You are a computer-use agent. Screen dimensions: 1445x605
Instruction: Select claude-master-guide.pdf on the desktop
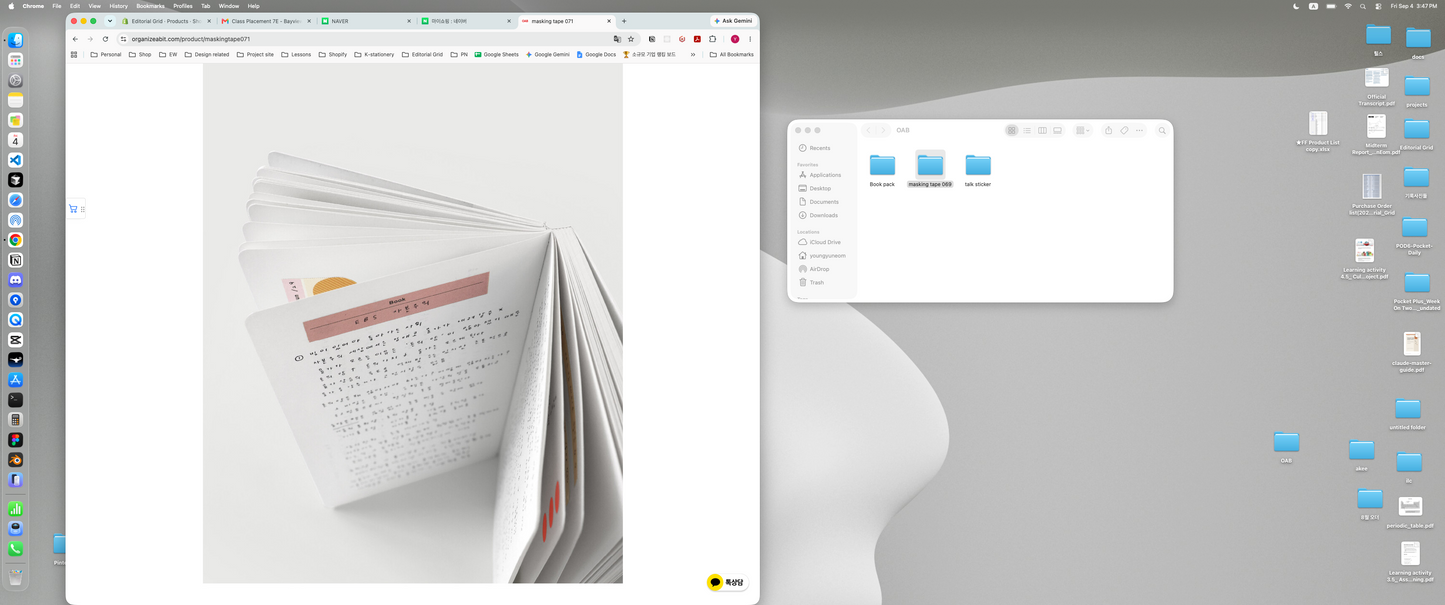click(1412, 352)
